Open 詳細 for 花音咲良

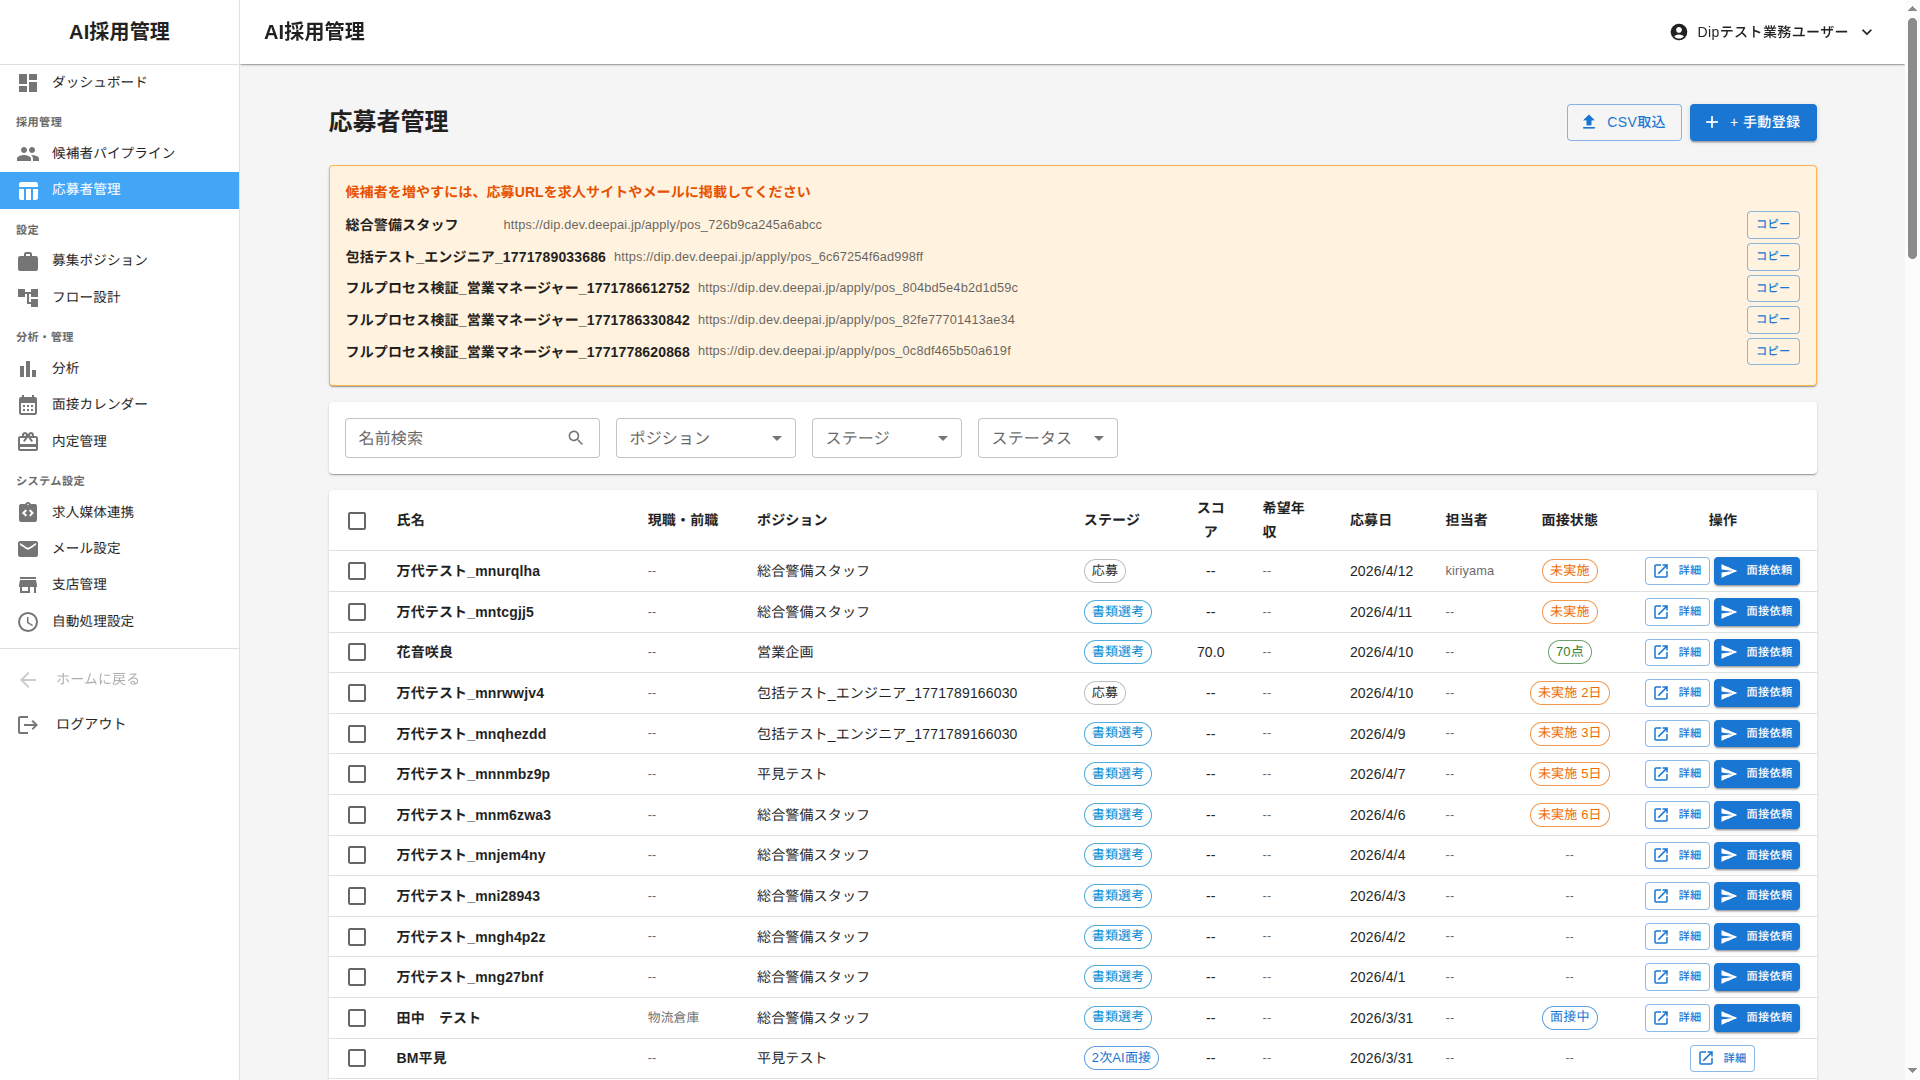click(x=1677, y=652)
